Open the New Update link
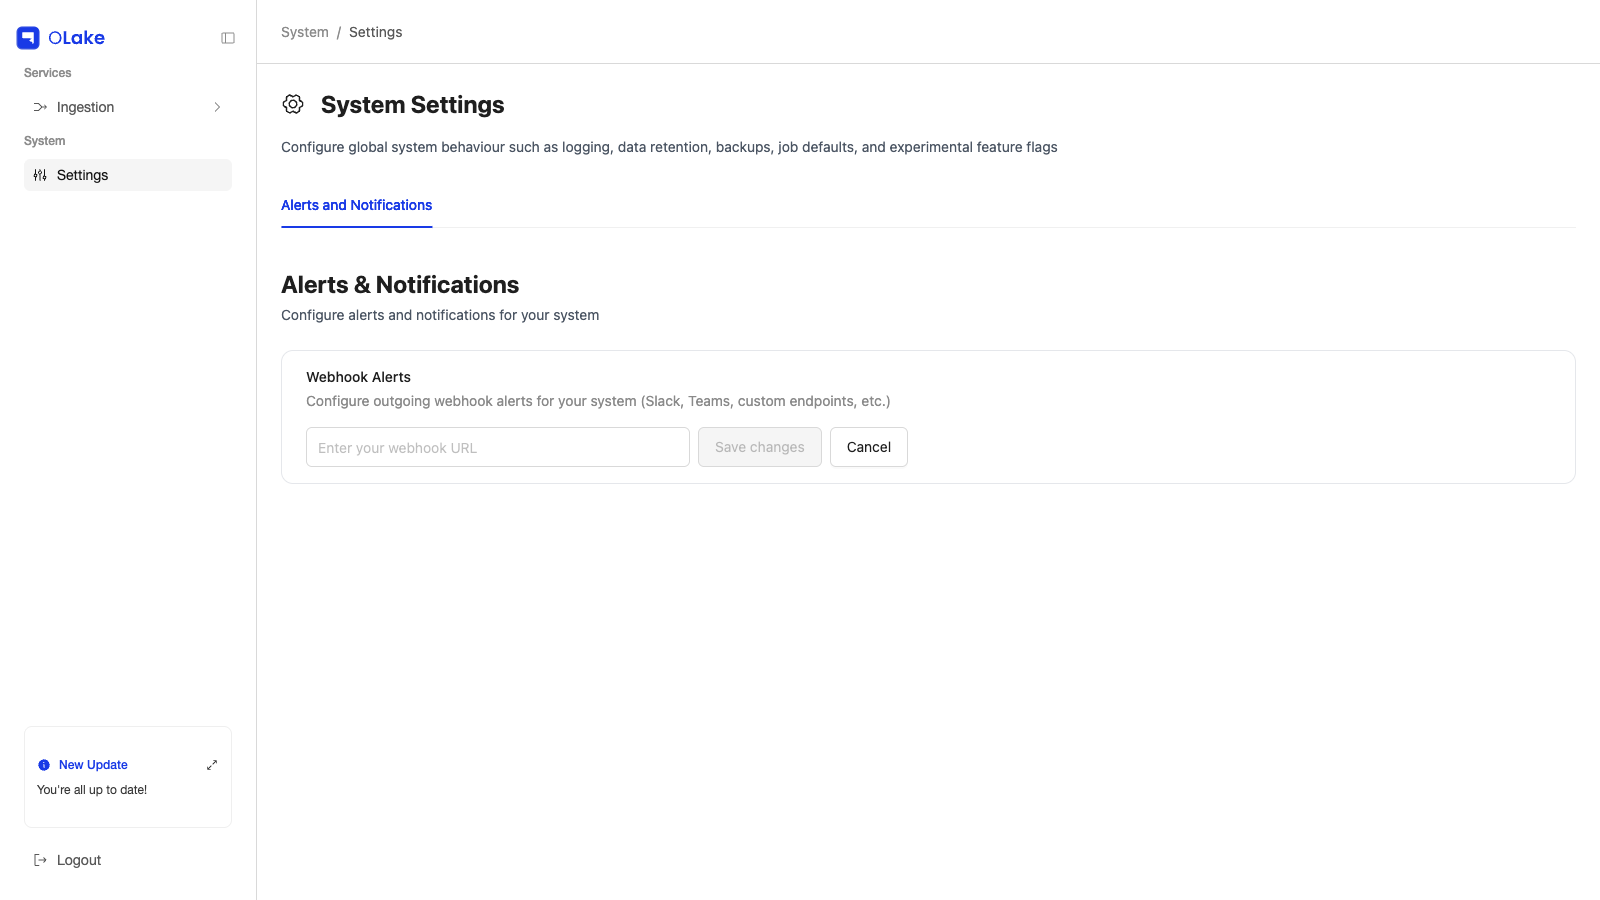 pos(93,765)
